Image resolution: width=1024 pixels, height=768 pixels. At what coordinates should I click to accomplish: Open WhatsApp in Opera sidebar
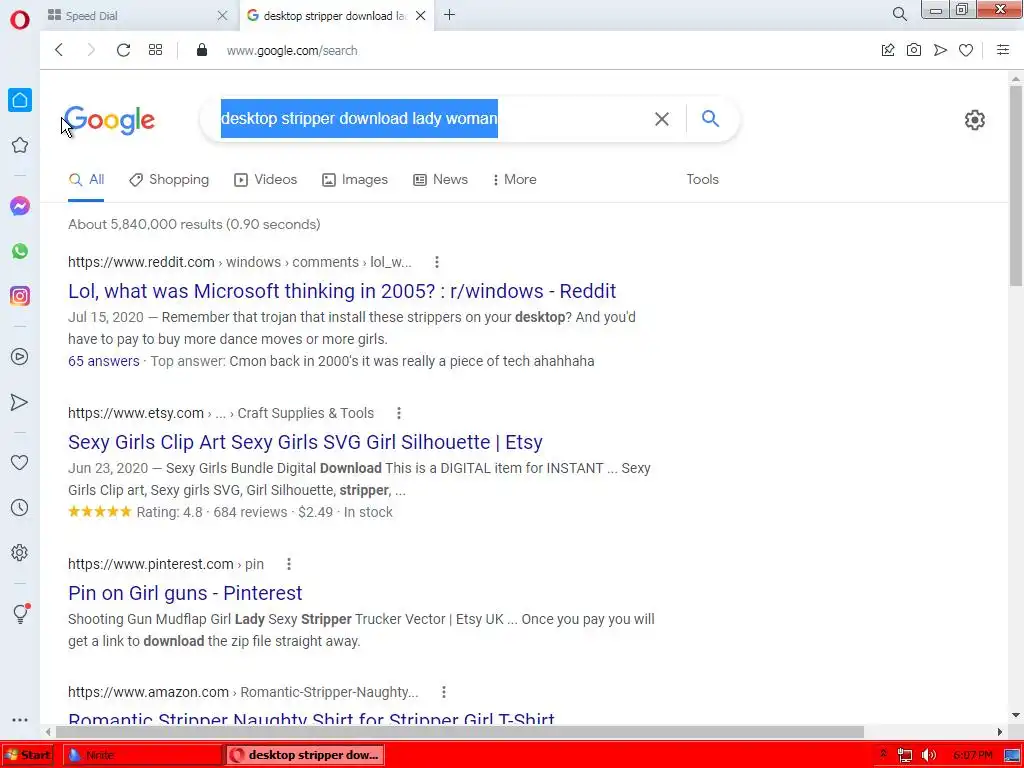(20, 251)
